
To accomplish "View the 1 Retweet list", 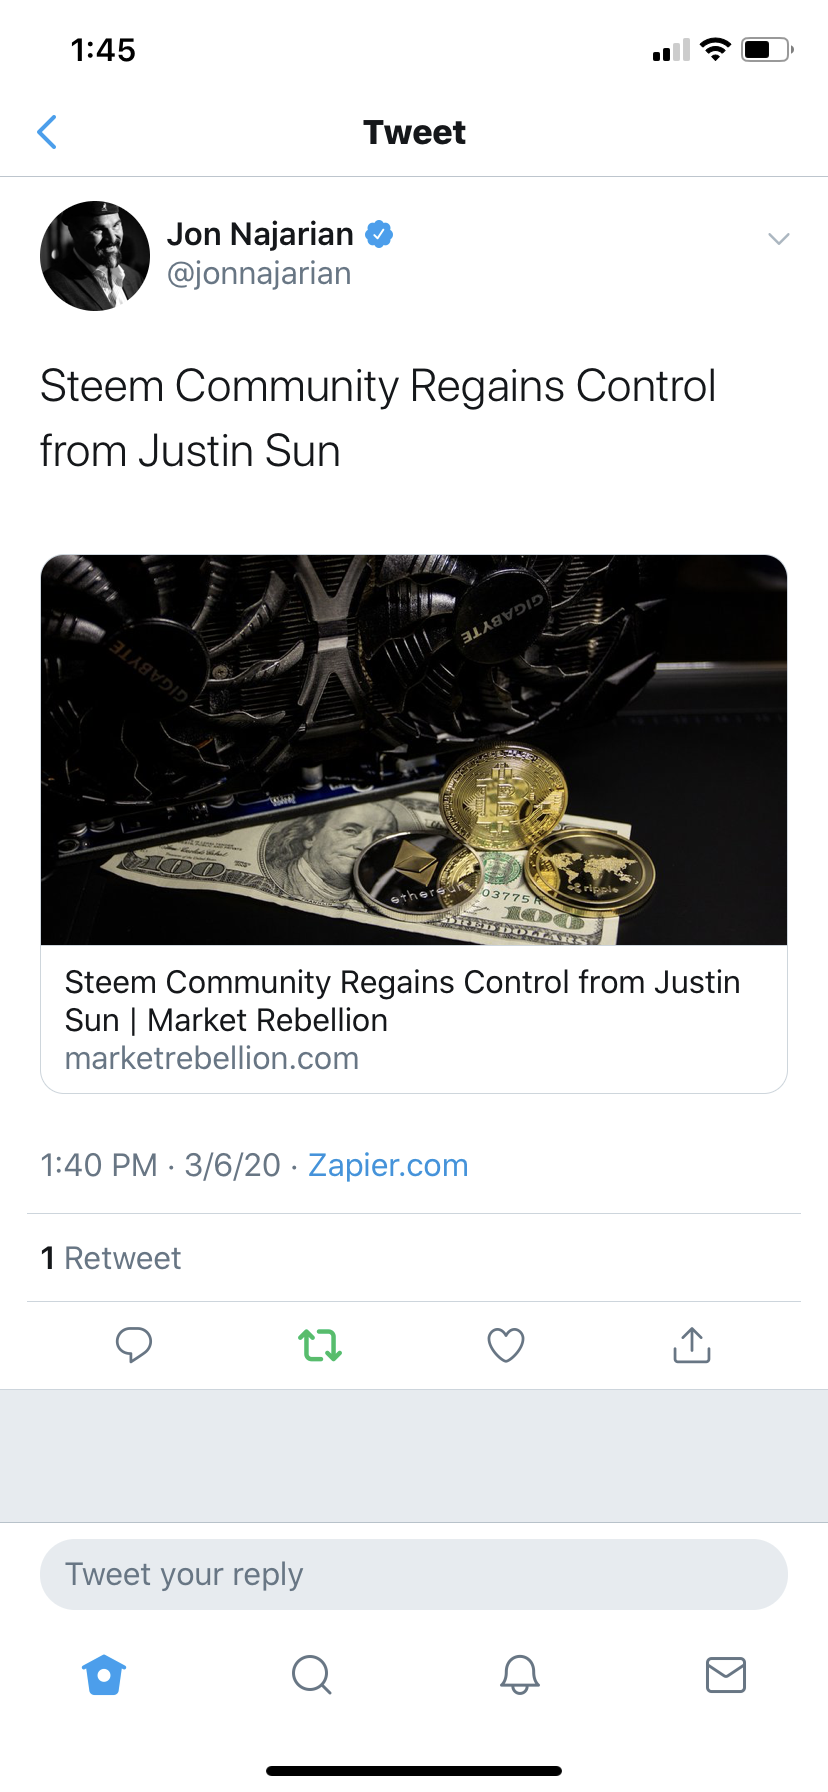I will point(111,1258).
